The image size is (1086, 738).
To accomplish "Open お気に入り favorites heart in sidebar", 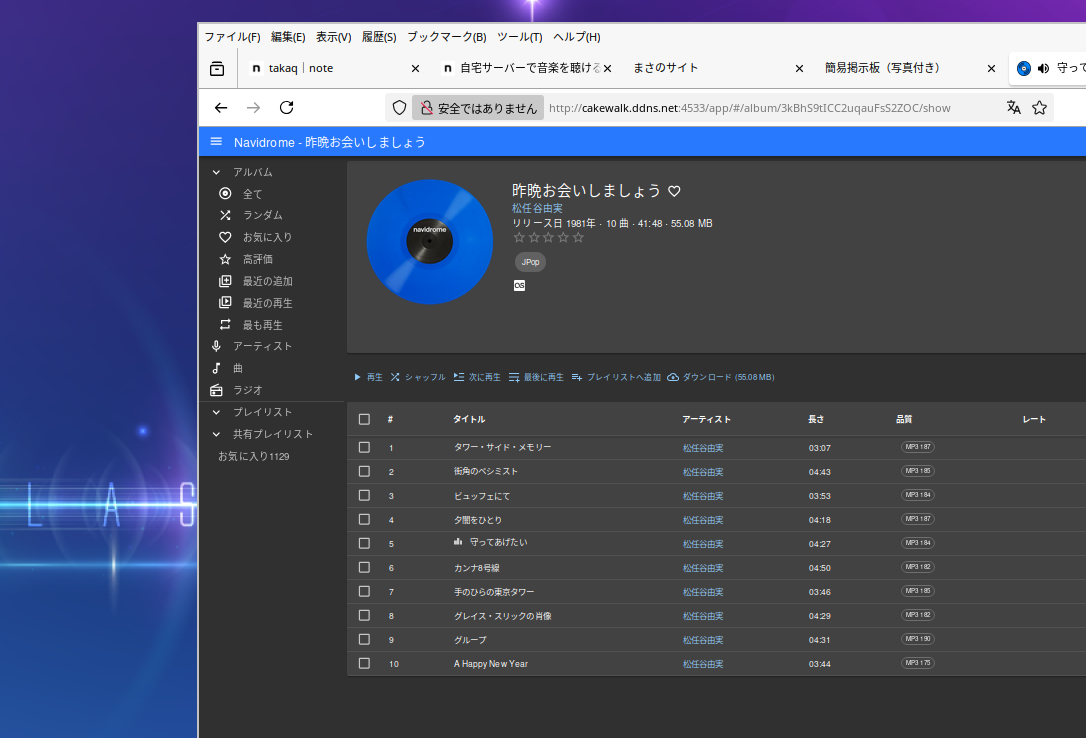I will click(225, 237).
